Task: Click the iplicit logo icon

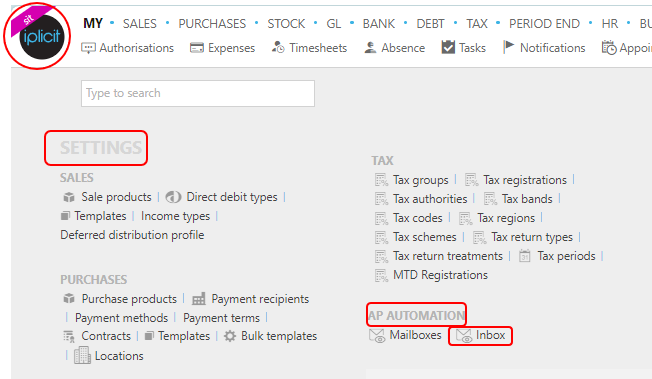Action: tap(41, 37)
